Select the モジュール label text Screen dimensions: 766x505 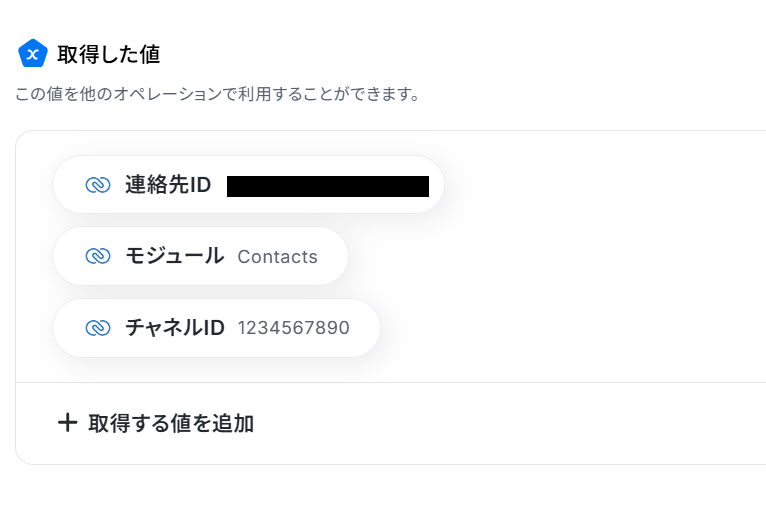click(x=174, y=256)
